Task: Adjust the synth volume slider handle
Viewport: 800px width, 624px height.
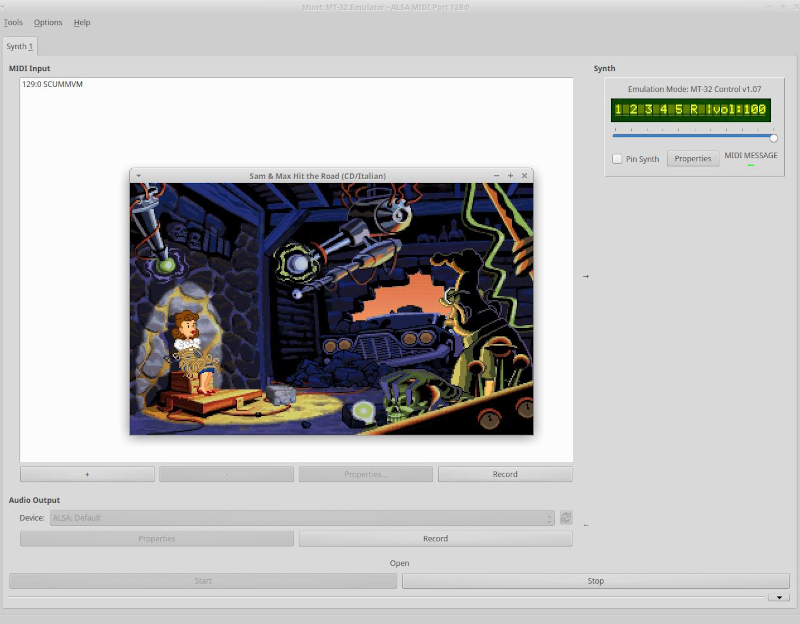Action: [773, 138]
